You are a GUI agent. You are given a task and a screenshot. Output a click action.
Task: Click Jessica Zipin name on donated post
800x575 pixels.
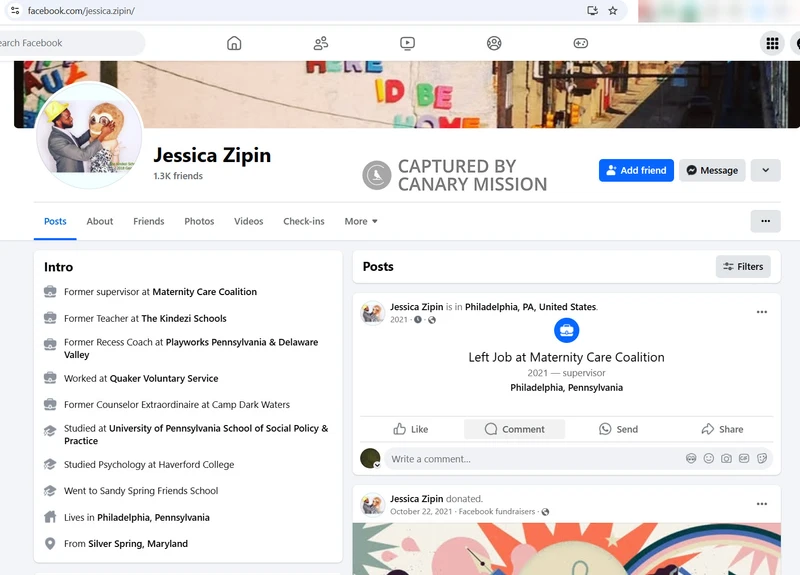416,498
